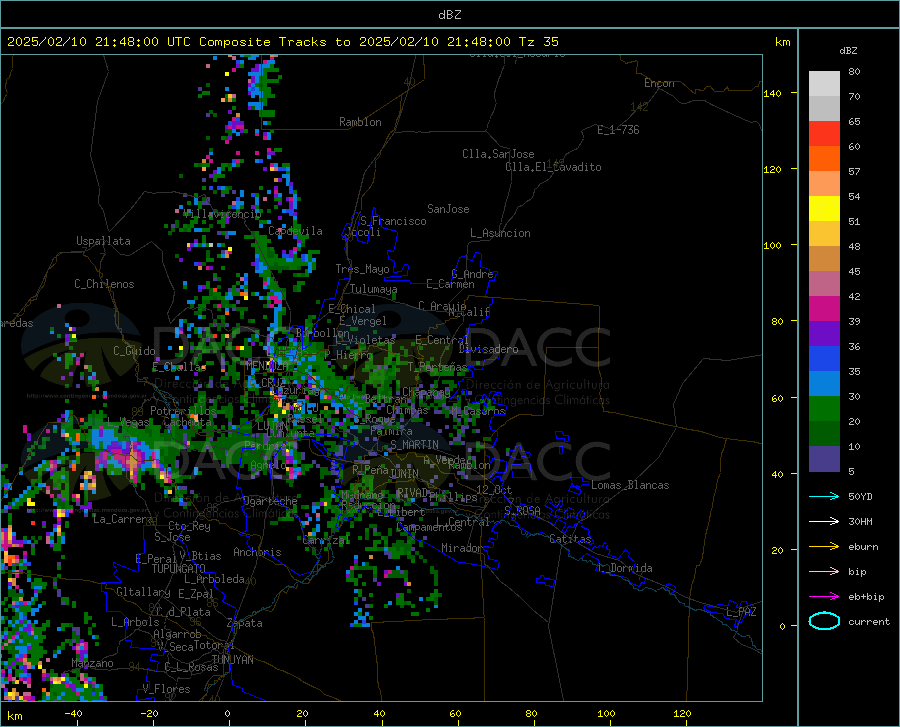Click the Manzano place label
This screenshot has height=727, width=900.
[x=92, y=663]
